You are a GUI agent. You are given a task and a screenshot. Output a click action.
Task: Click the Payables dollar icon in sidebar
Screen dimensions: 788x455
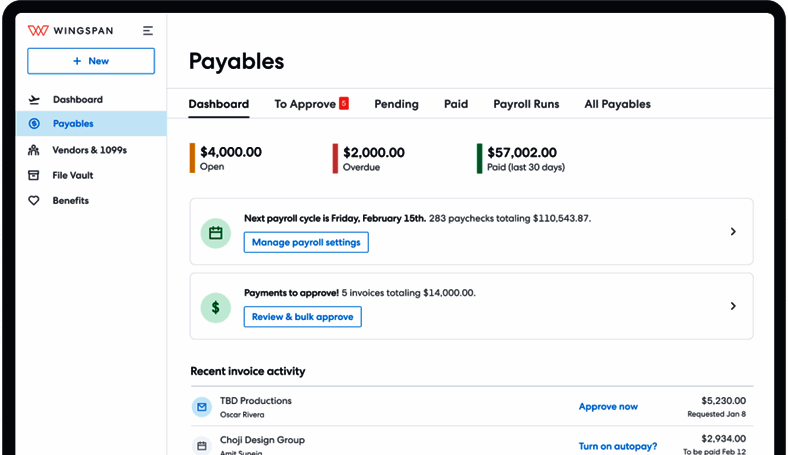[34, 124]
